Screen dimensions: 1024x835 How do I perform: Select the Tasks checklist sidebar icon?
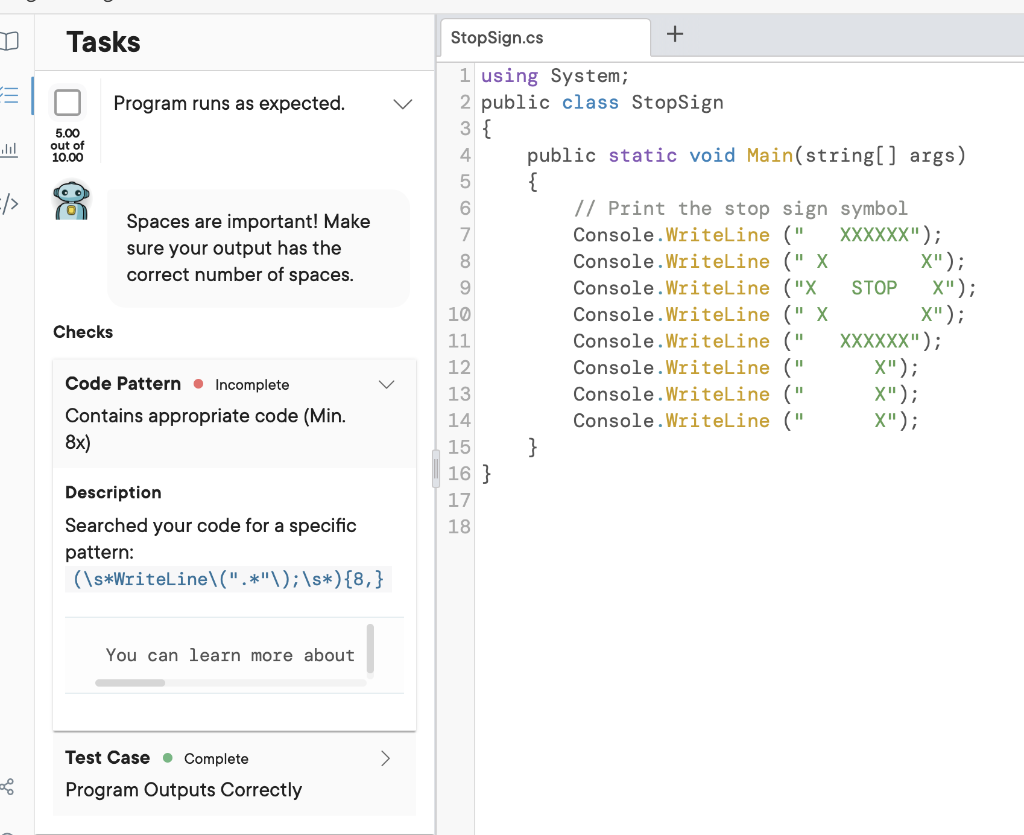9,96
